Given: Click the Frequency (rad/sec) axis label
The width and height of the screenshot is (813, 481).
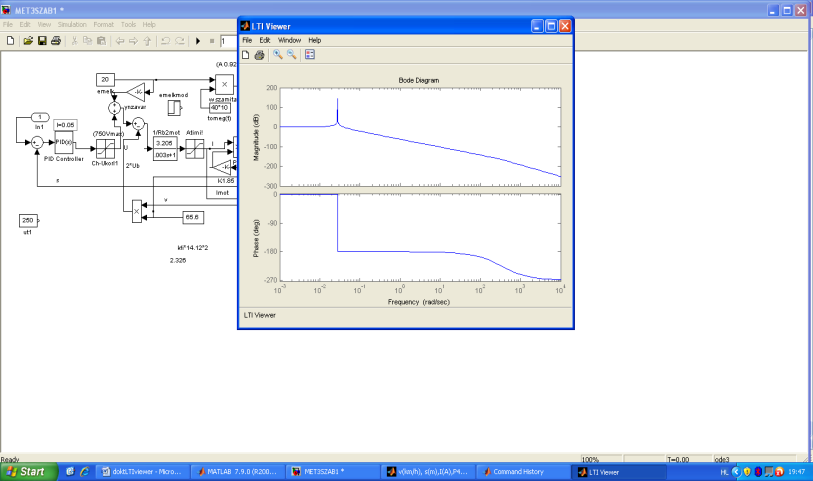Looking at the screenshot, I should [419, 302].
